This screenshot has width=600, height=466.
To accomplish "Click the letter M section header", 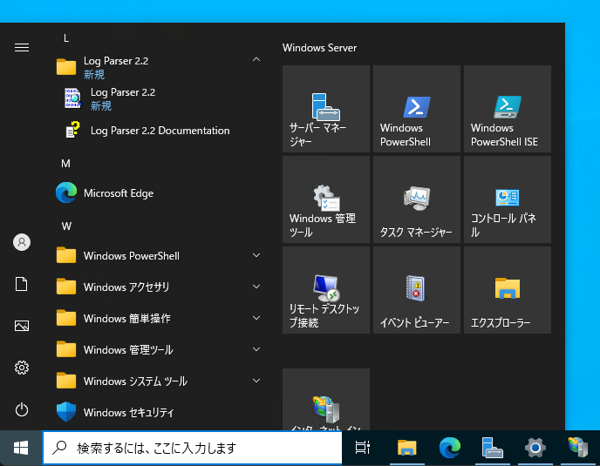I will (66, 163).
